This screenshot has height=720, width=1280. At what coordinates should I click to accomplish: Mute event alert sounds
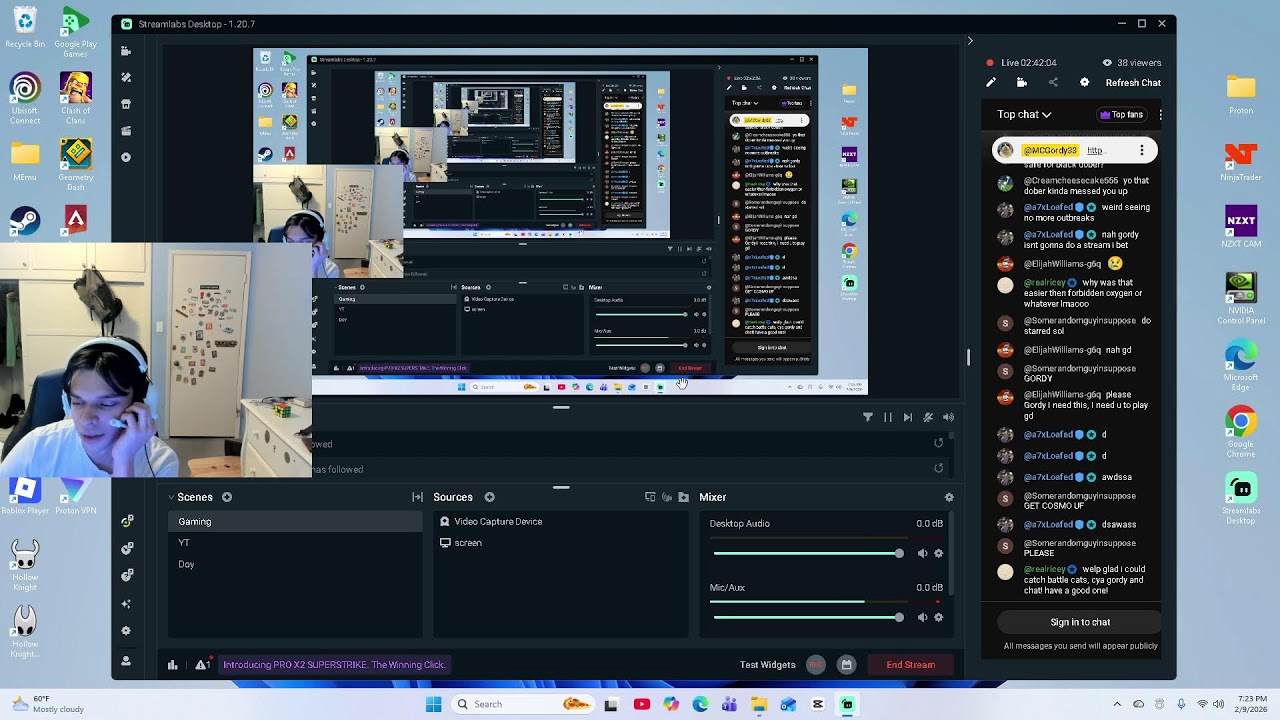click(948, 417)
